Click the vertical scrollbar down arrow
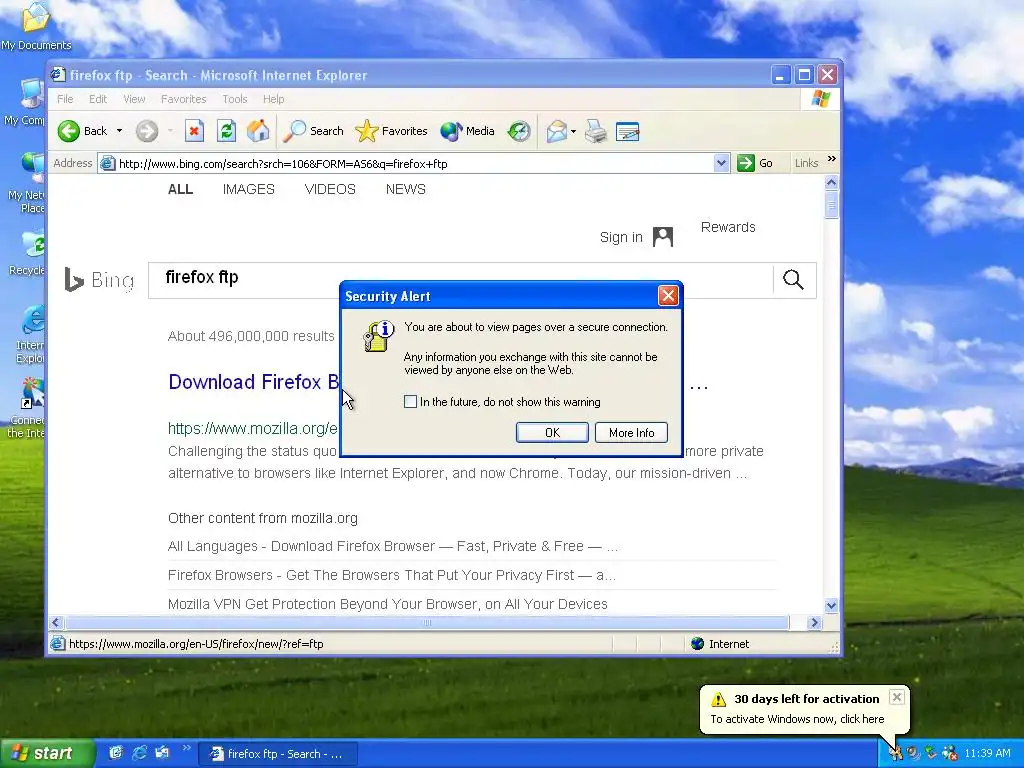The height and width of the screenshot is (768, 1024). [831, 605]
